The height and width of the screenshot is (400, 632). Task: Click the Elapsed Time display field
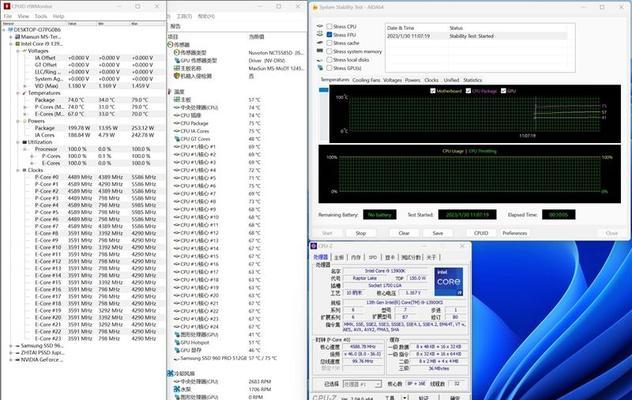558,215
